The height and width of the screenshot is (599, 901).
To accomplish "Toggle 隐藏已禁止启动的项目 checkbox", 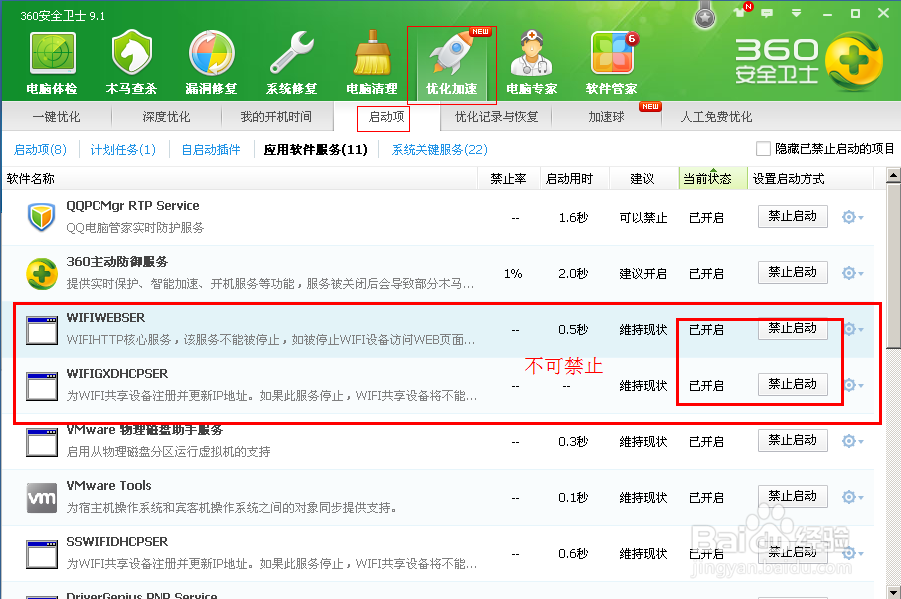I will coord(763,149).
